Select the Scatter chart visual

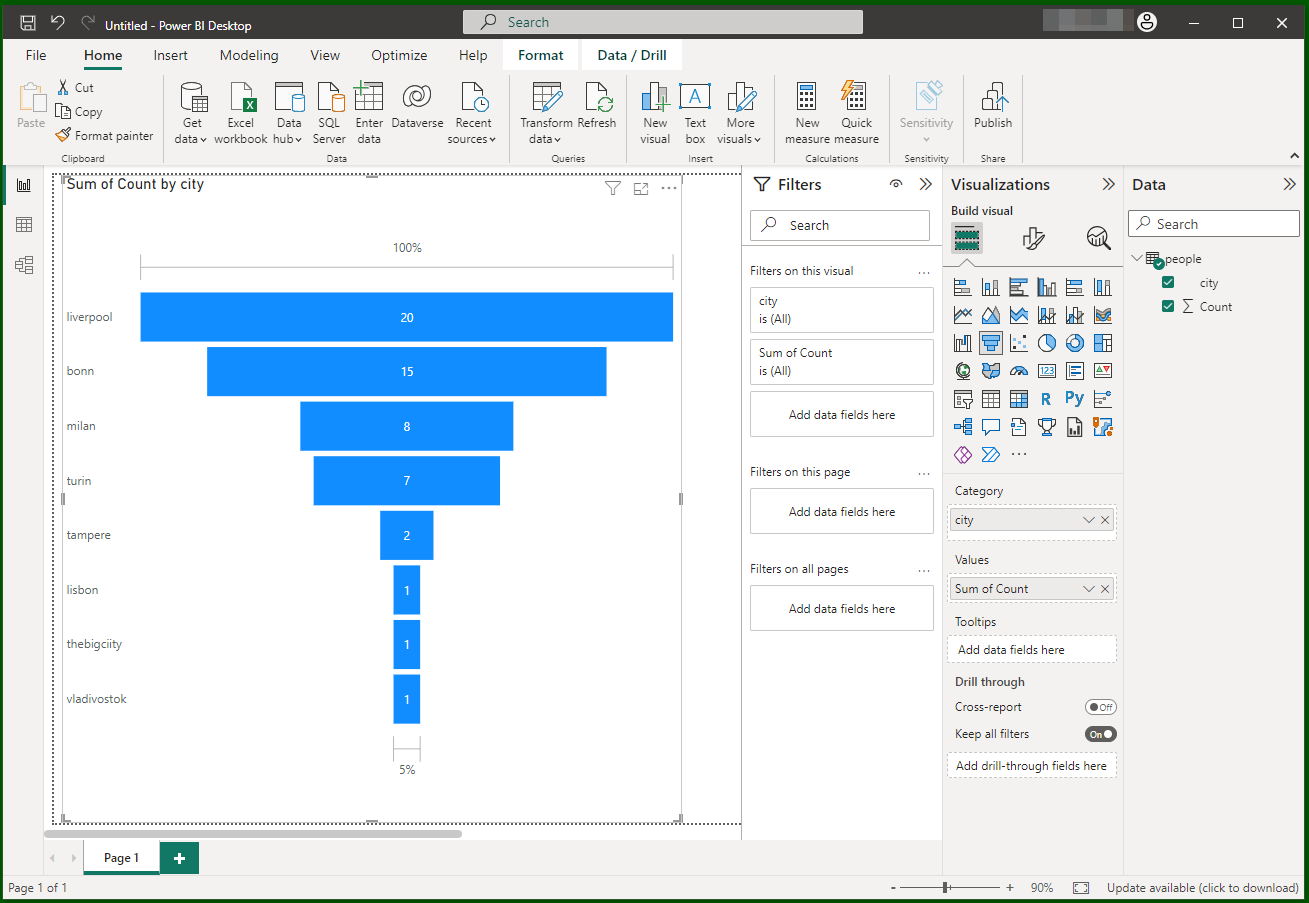click(1019, 343)
